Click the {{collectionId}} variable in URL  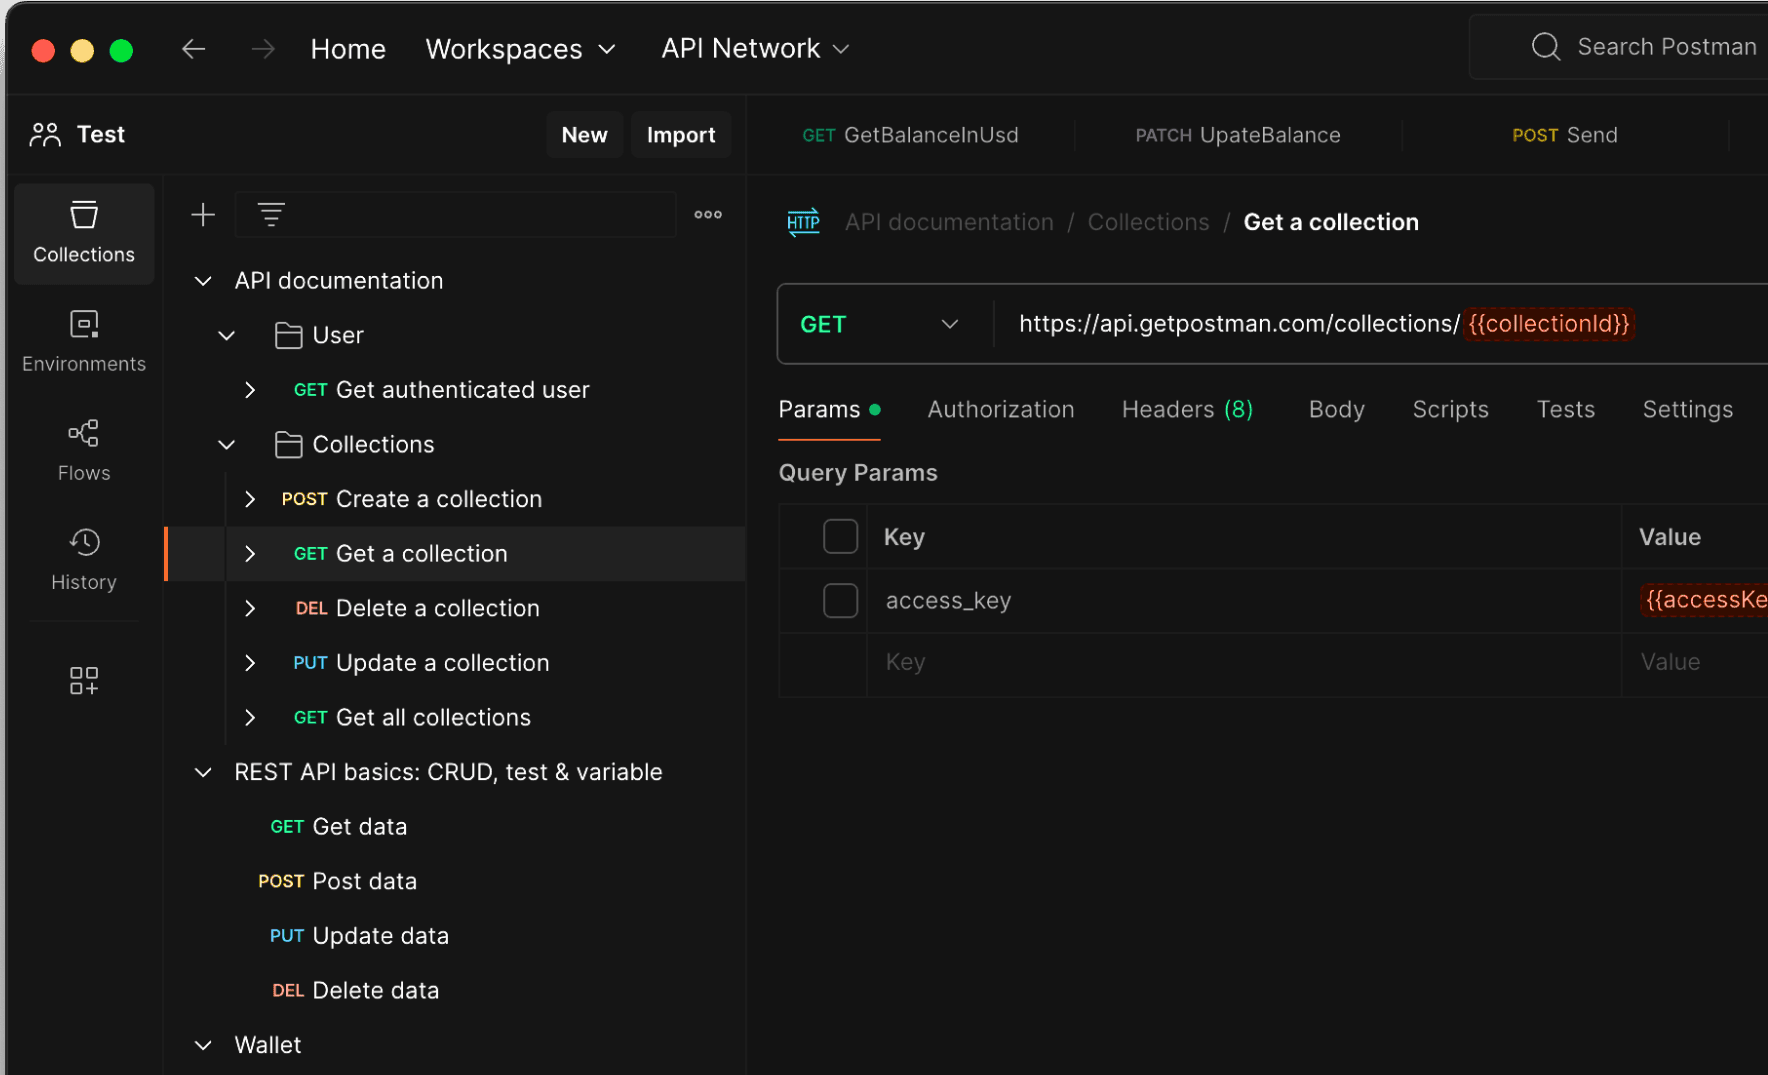1549,324
